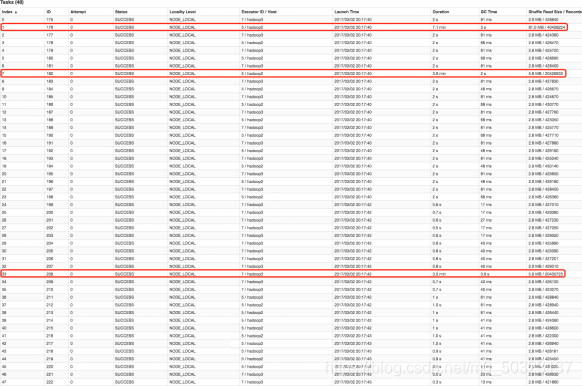Sort tasks by the Duration header
The image size is (582, 386).
coord(441,12)
